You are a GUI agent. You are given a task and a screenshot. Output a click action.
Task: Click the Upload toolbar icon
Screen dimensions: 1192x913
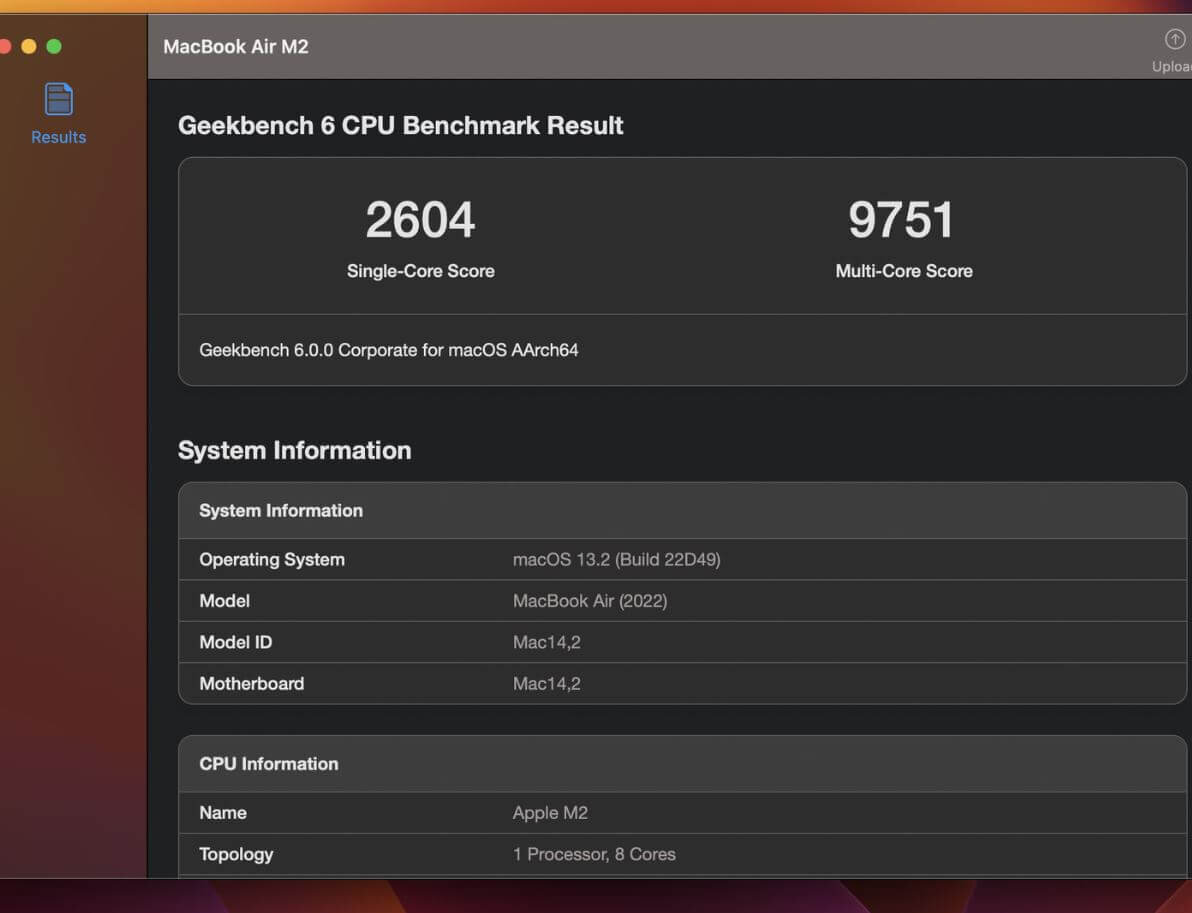[x=1175, y=39]
